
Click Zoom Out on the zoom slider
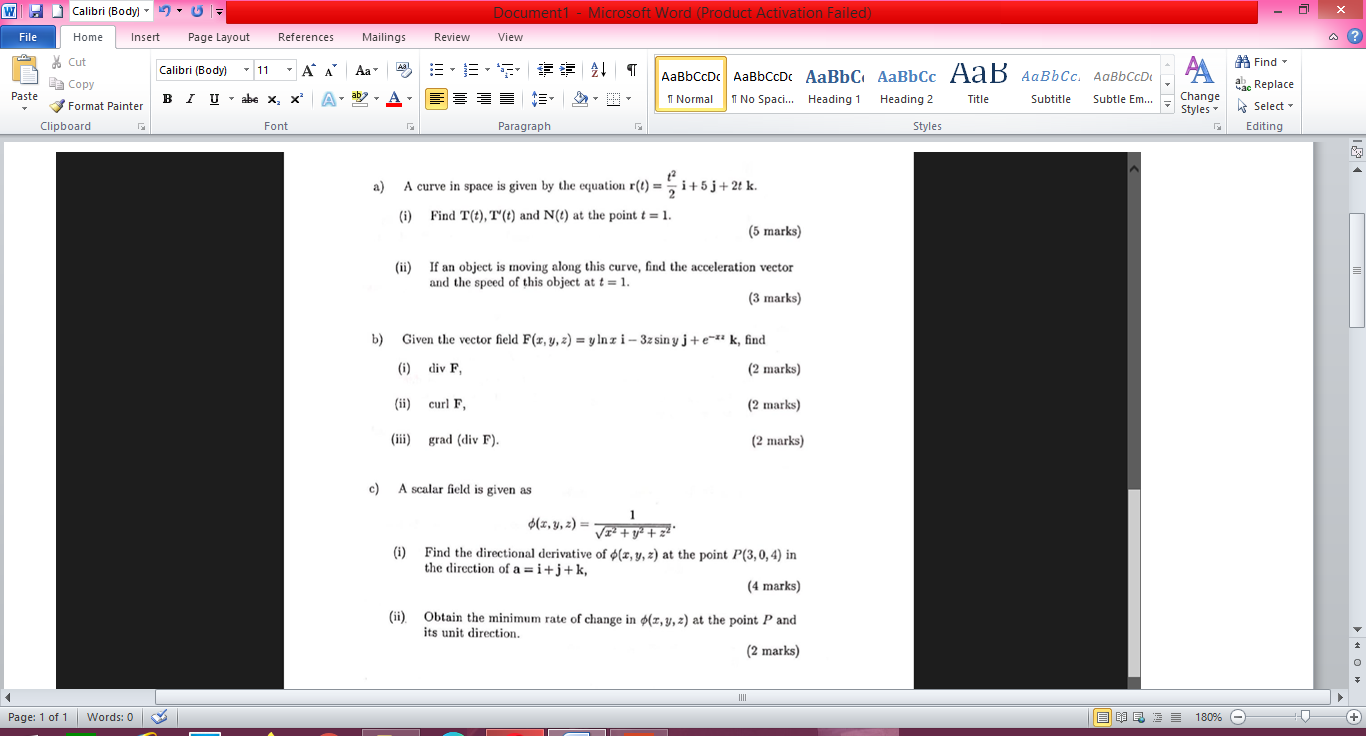(x=1237, y=717)
